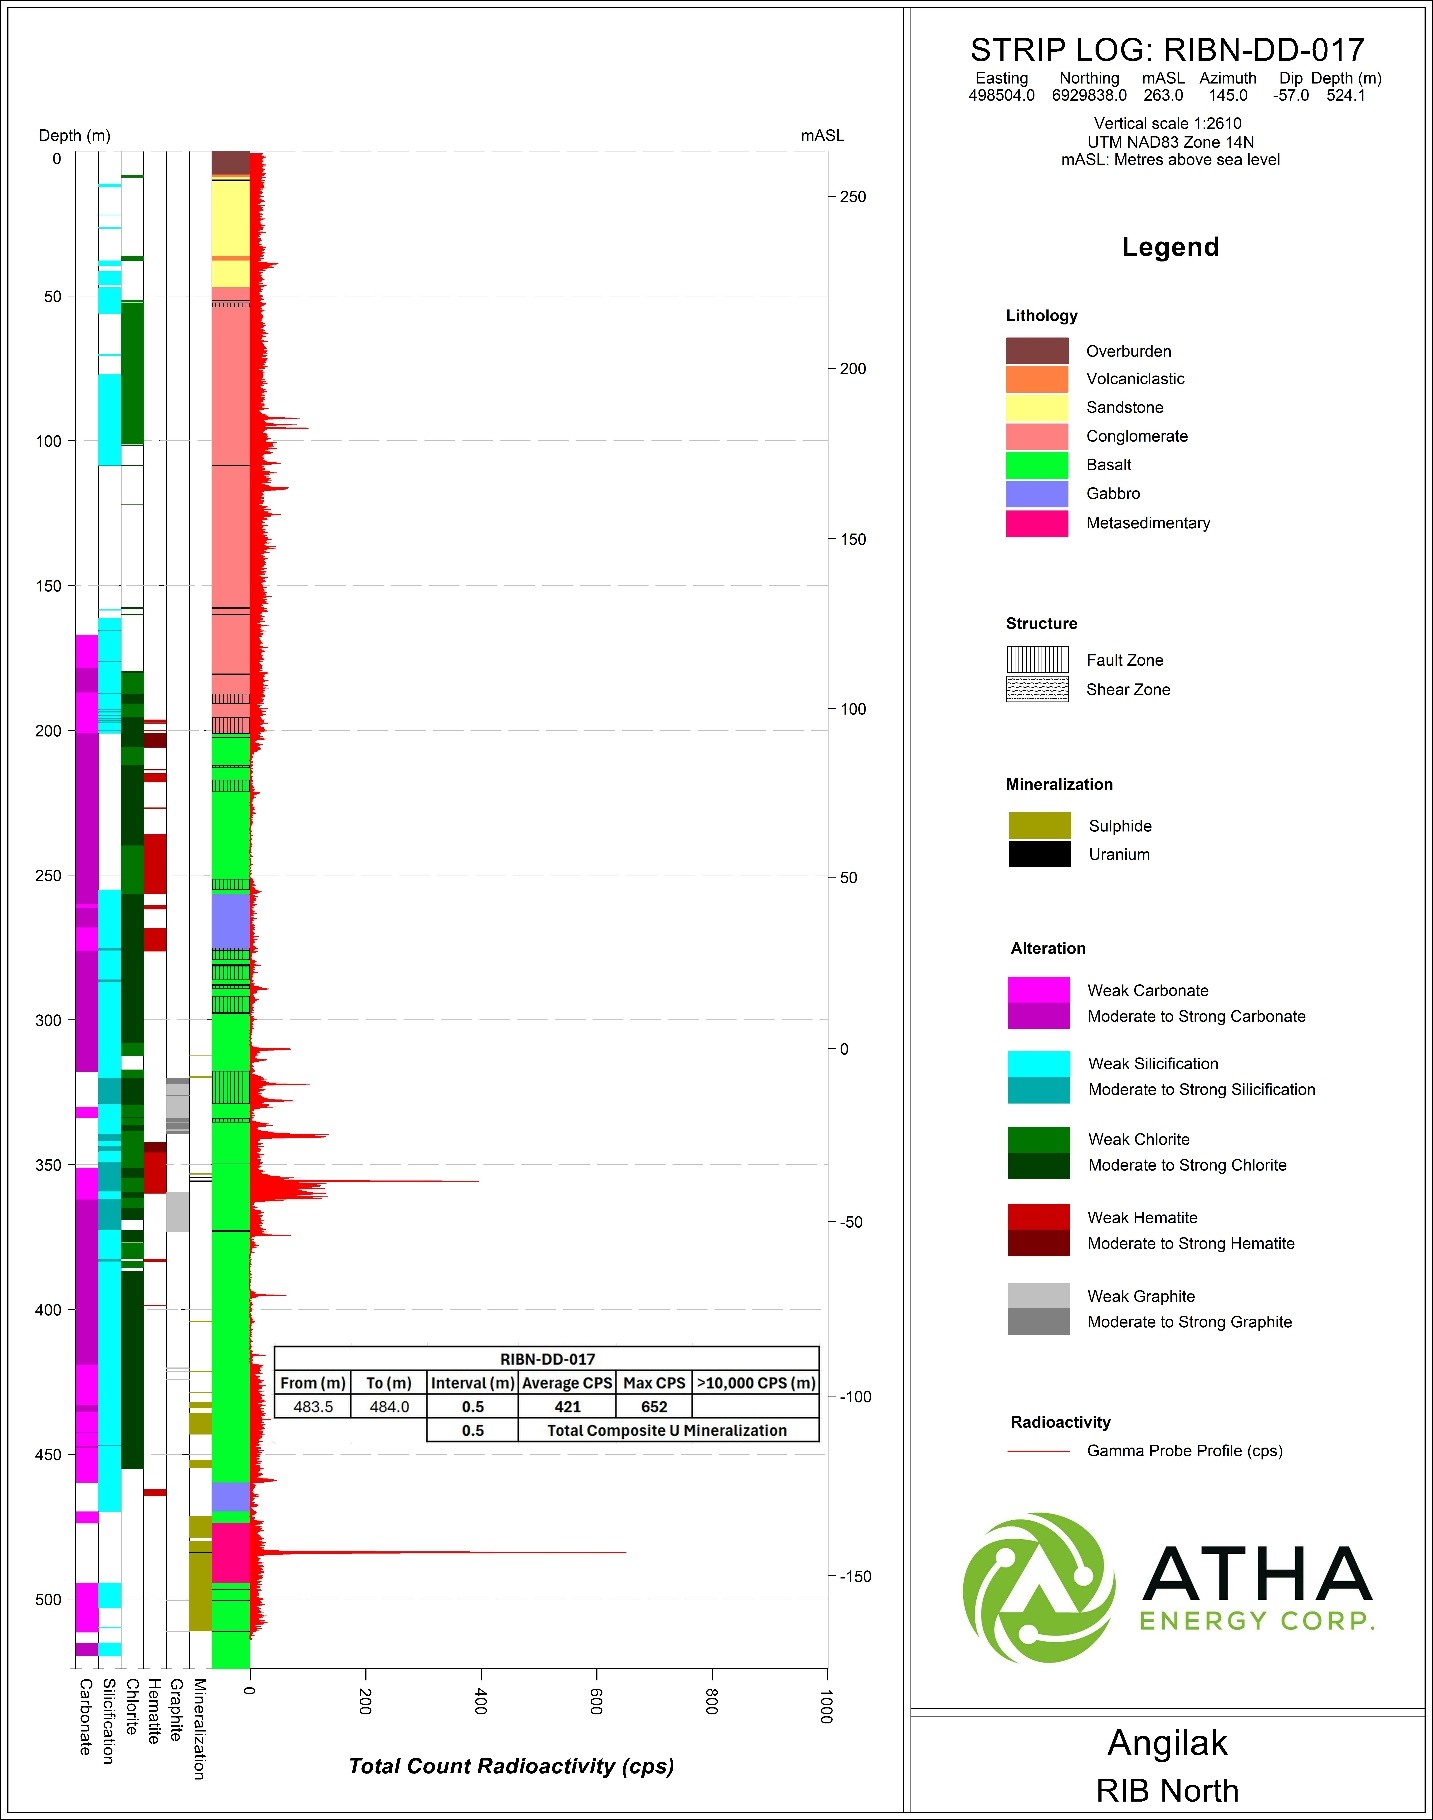Select the Conglomerate legend color swatch
The width and height of the screenshot is (1433, 1820).
point(1037,437)
